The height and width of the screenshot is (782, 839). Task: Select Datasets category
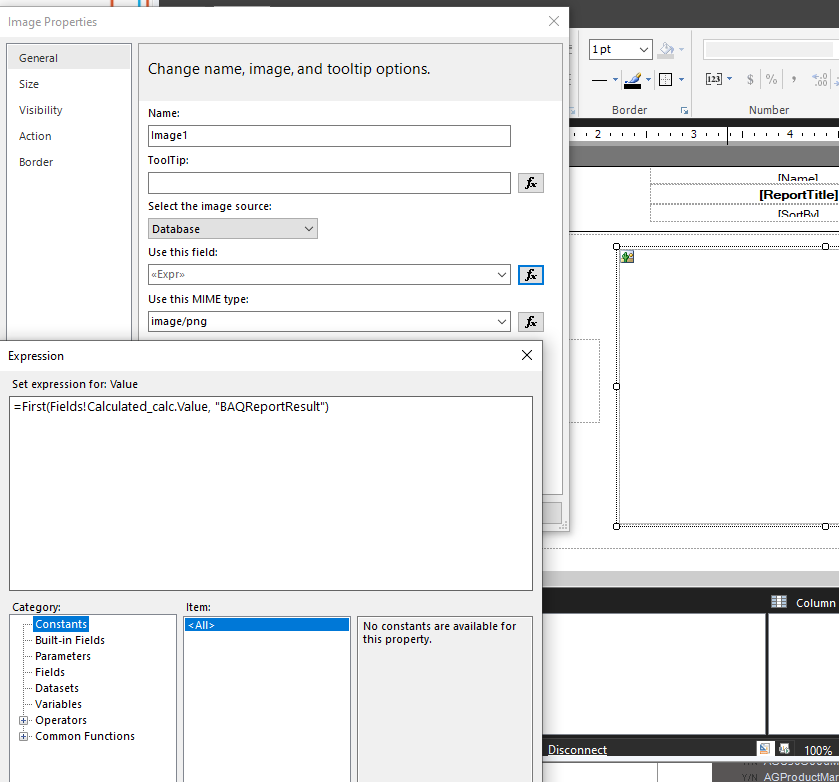(57, 688)
